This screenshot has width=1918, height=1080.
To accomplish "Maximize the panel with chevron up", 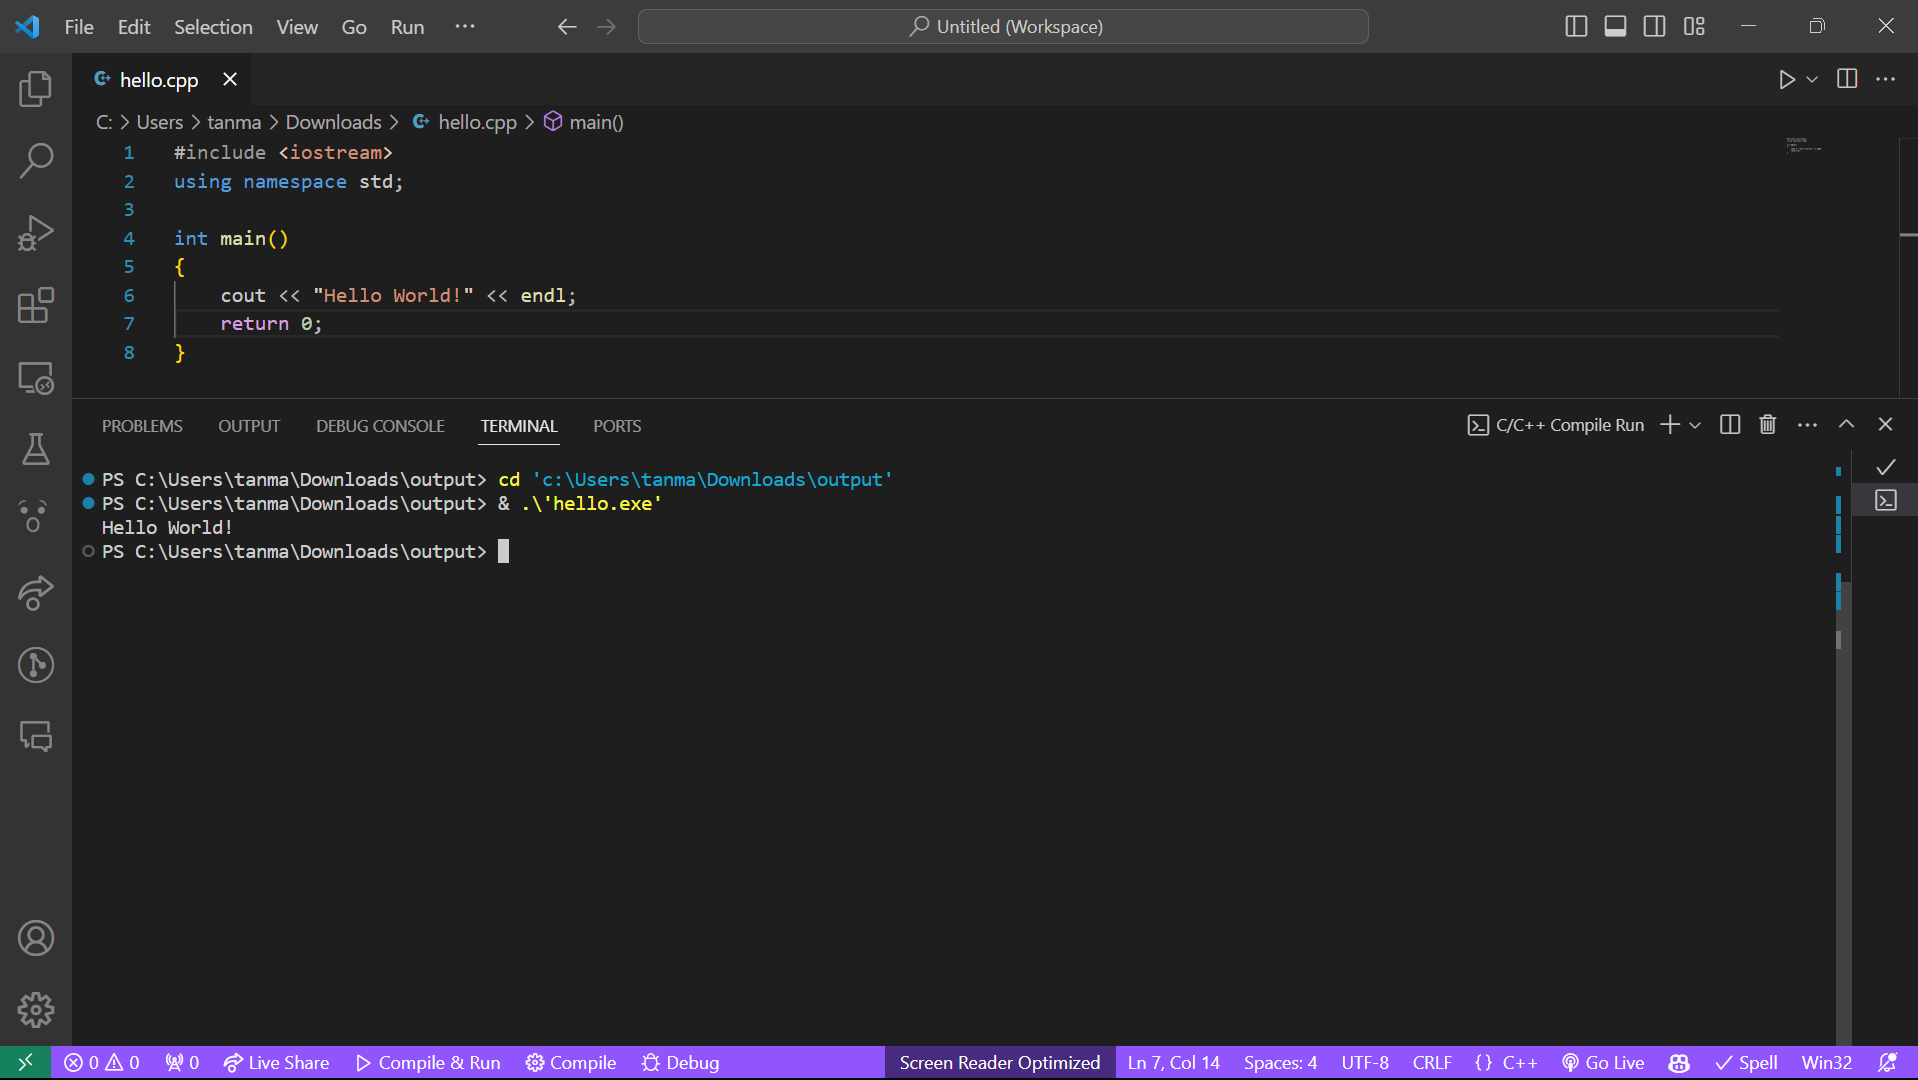I will pyautogui.click(x=1846, y=425).
